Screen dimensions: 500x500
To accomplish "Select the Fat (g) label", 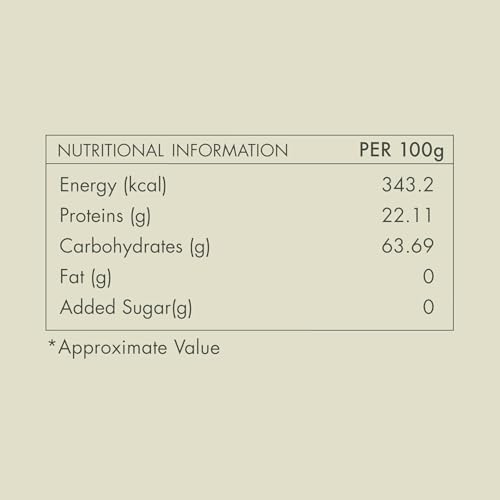I will pyautogui.click(x=85, y=277).
